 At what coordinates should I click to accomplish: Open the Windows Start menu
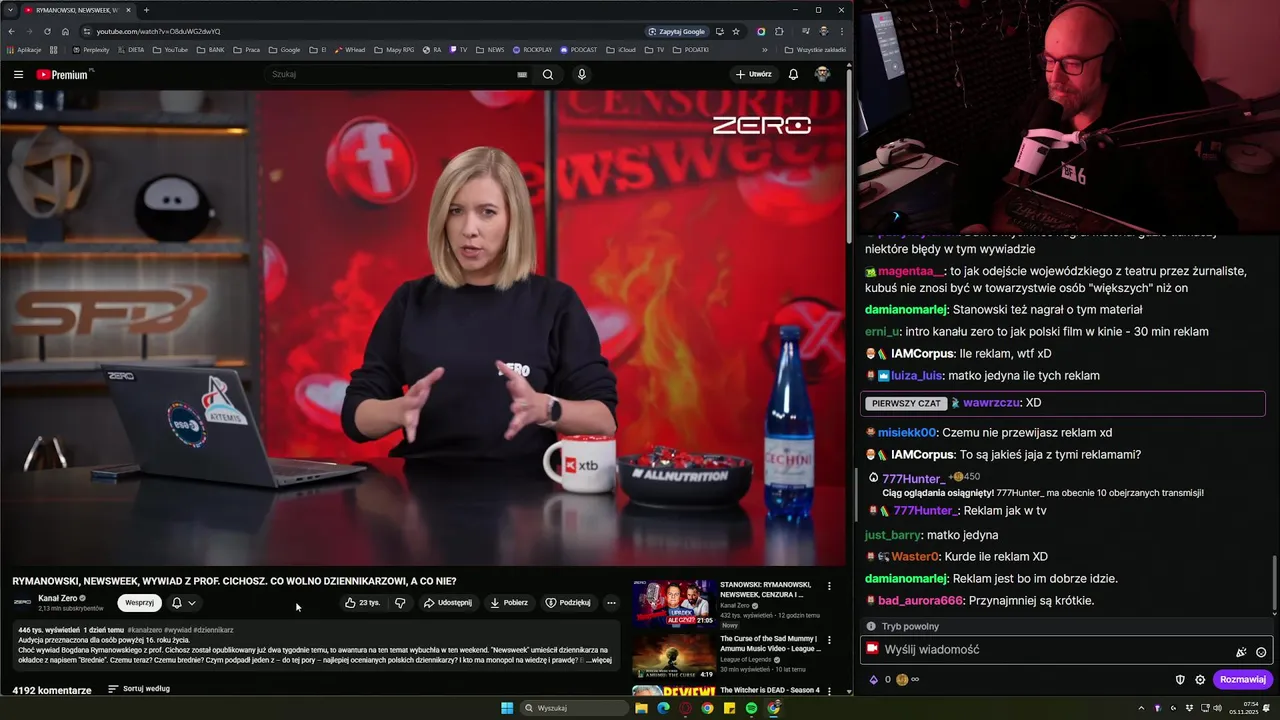pyautogui.click(x=507, y=708)
